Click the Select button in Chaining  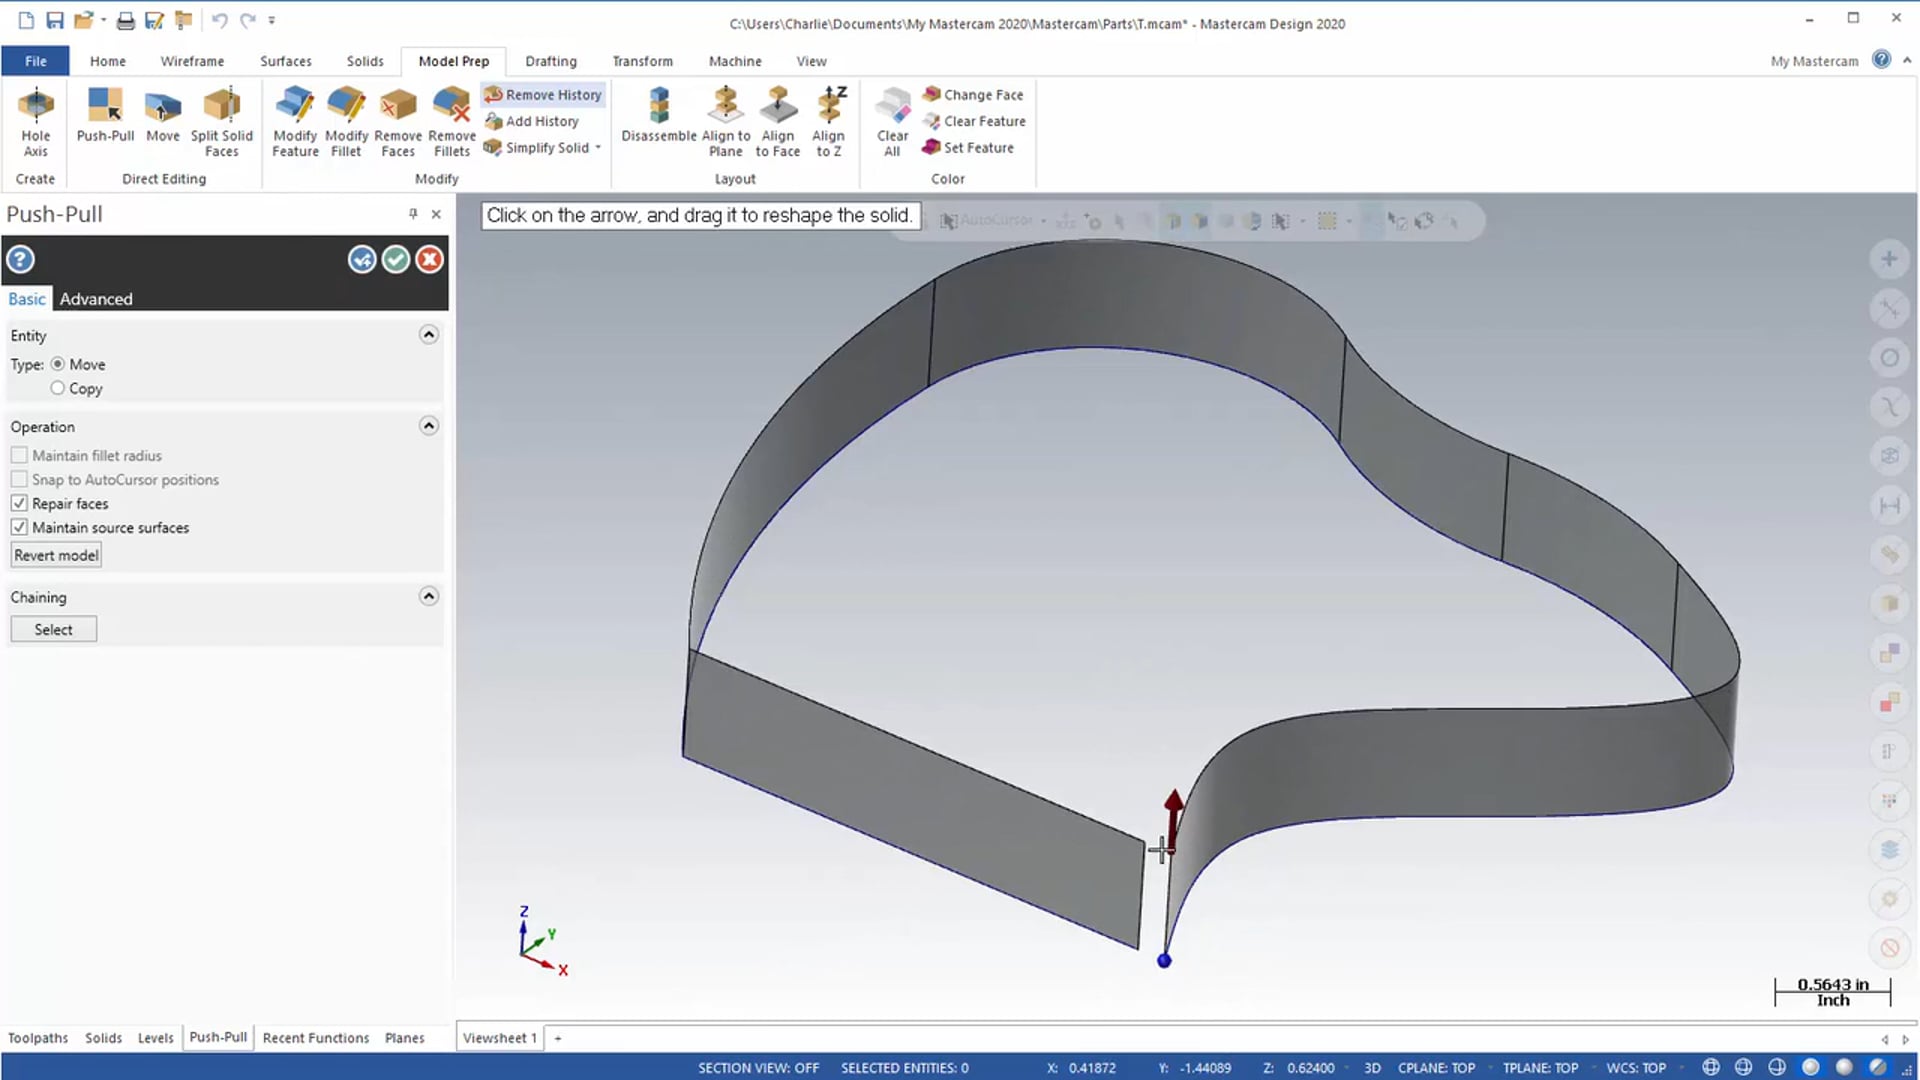pos(53,629)
